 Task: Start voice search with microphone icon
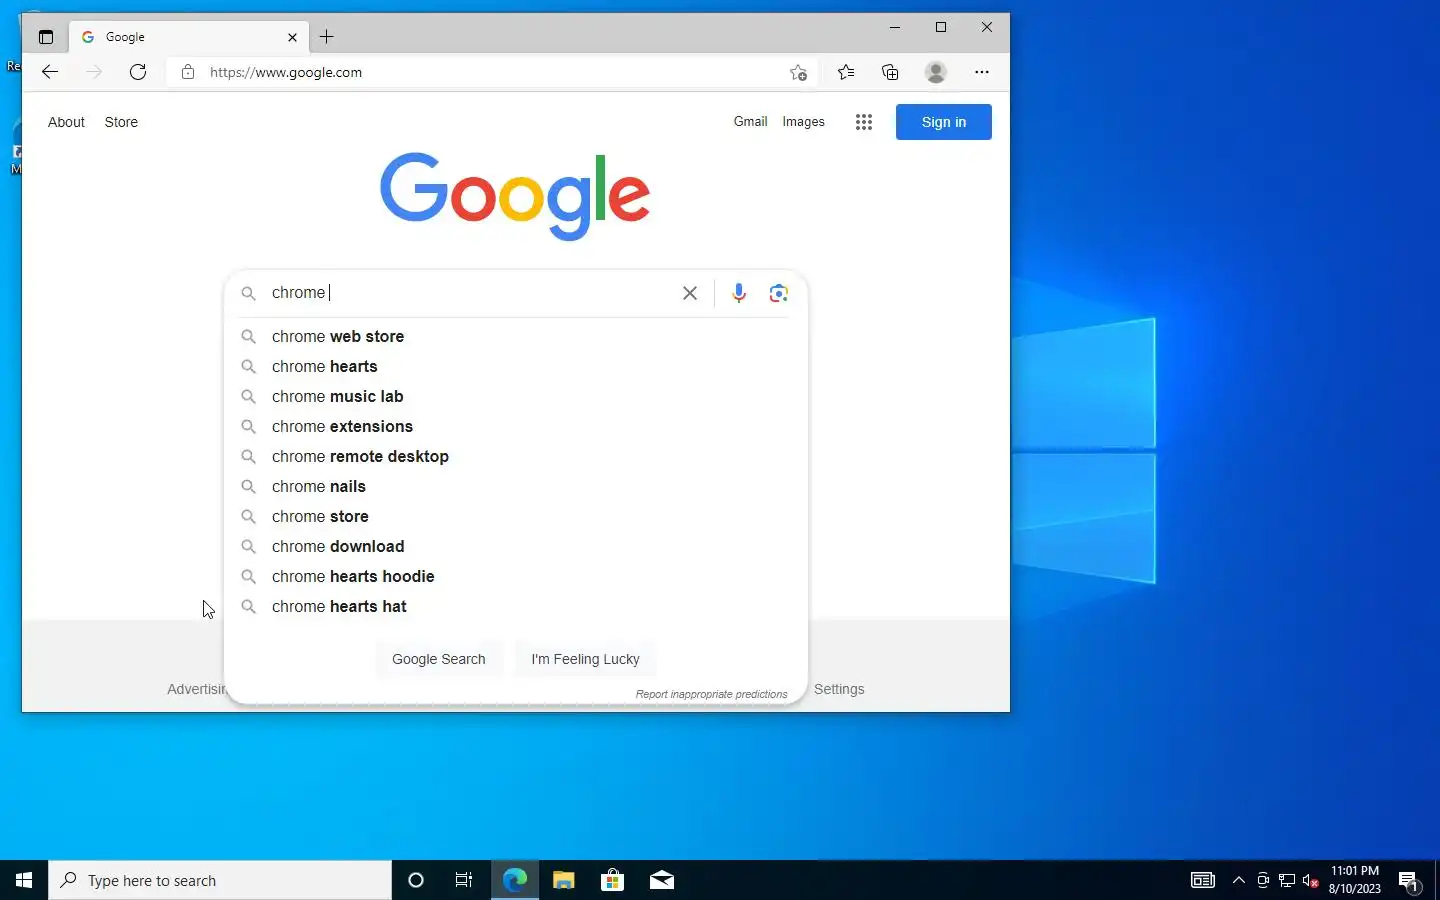point(739,293)
